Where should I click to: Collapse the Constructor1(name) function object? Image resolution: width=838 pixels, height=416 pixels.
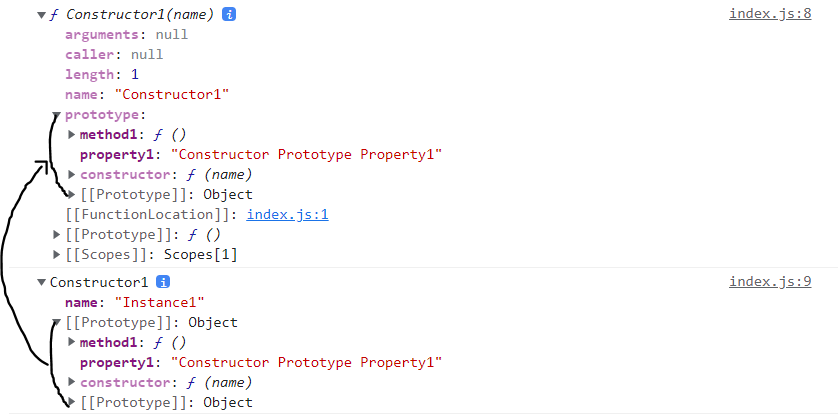point(41,15)
